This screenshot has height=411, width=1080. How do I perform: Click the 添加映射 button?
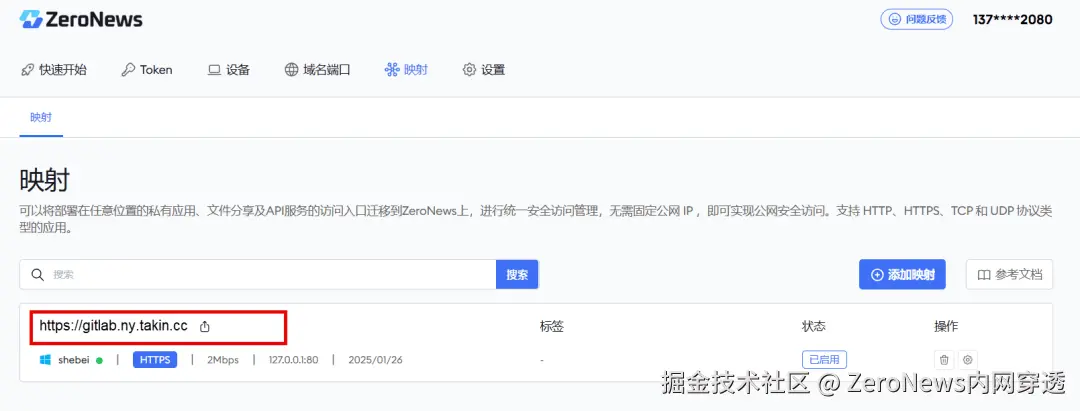[x=902, y=274]
